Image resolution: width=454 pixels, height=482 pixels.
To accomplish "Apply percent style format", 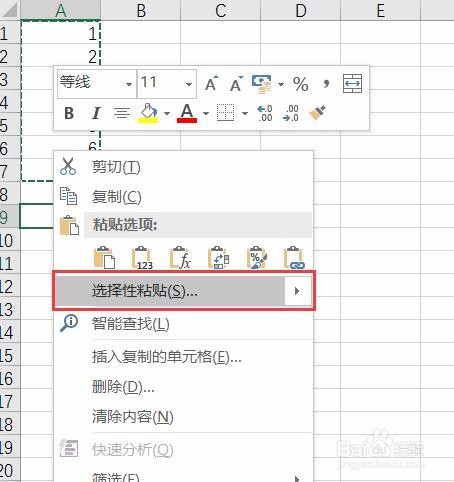I will coord(300,84).
